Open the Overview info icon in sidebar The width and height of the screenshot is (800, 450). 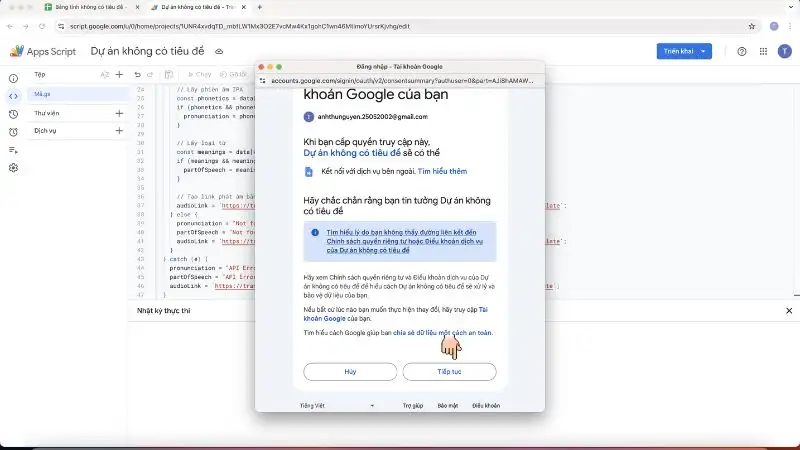coord(13,79)
